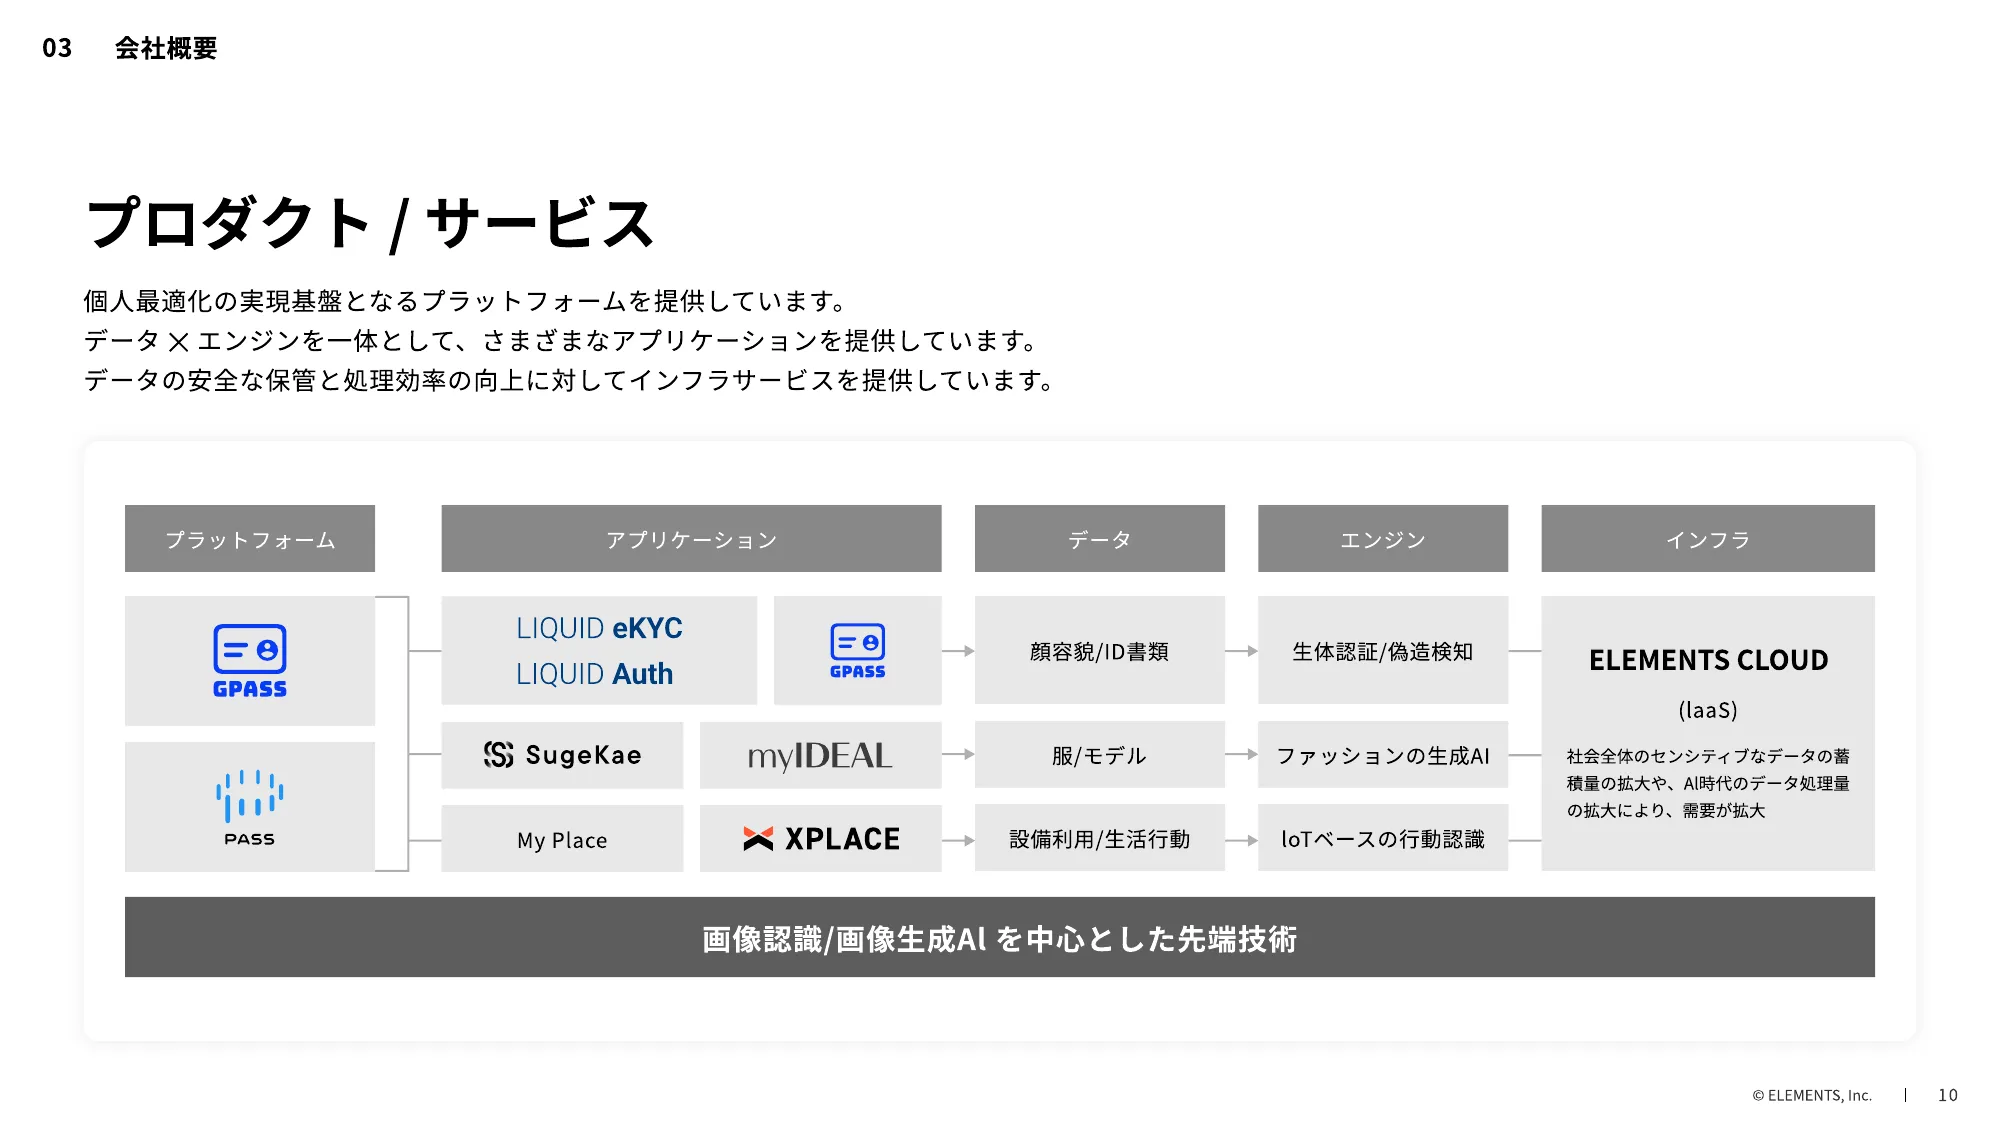This screenshot has height=1125, width=2000.
Task: Click the line starting 個人最適化の実現基盤
Action: point(467,301)
